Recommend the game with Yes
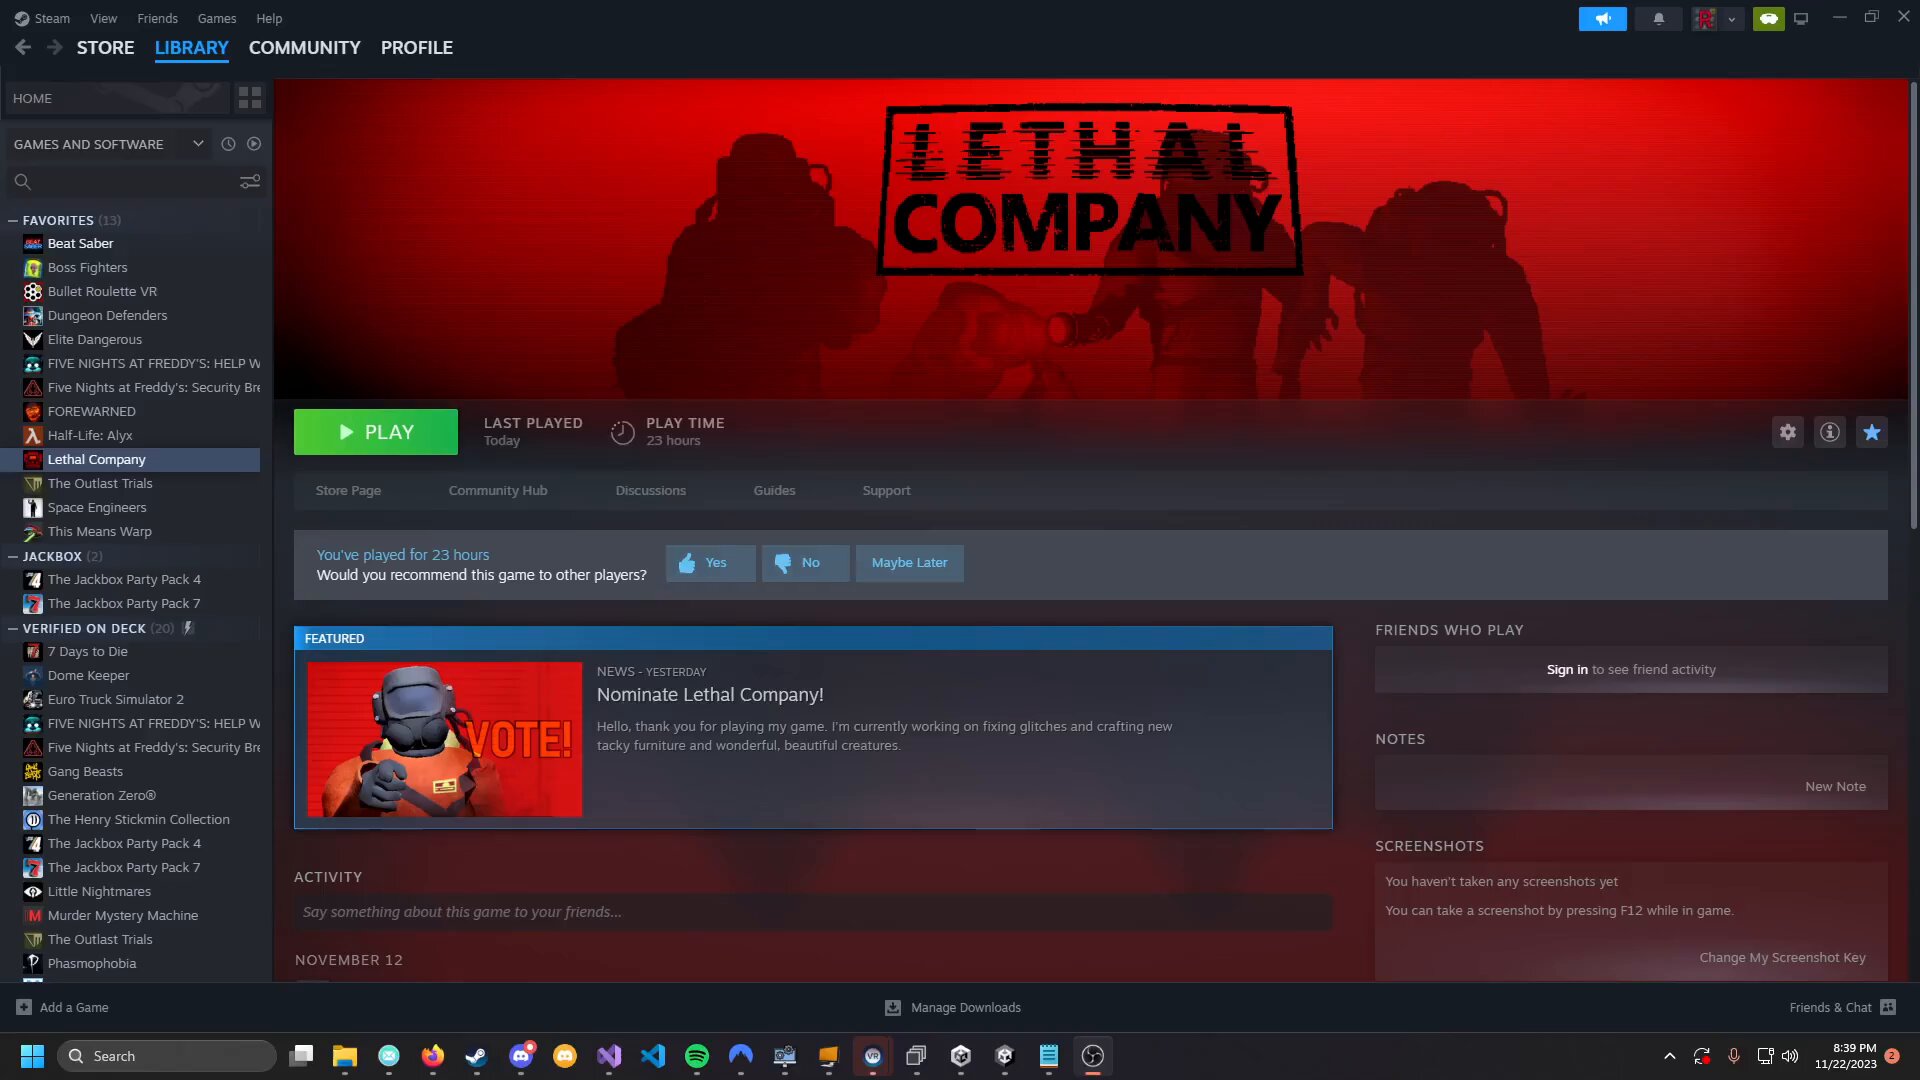 (x=711, y=563)
